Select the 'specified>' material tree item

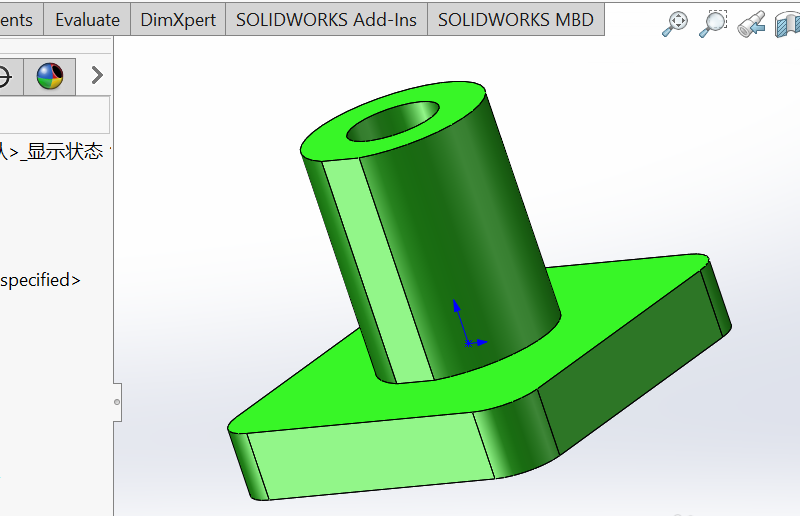(40, 280)
